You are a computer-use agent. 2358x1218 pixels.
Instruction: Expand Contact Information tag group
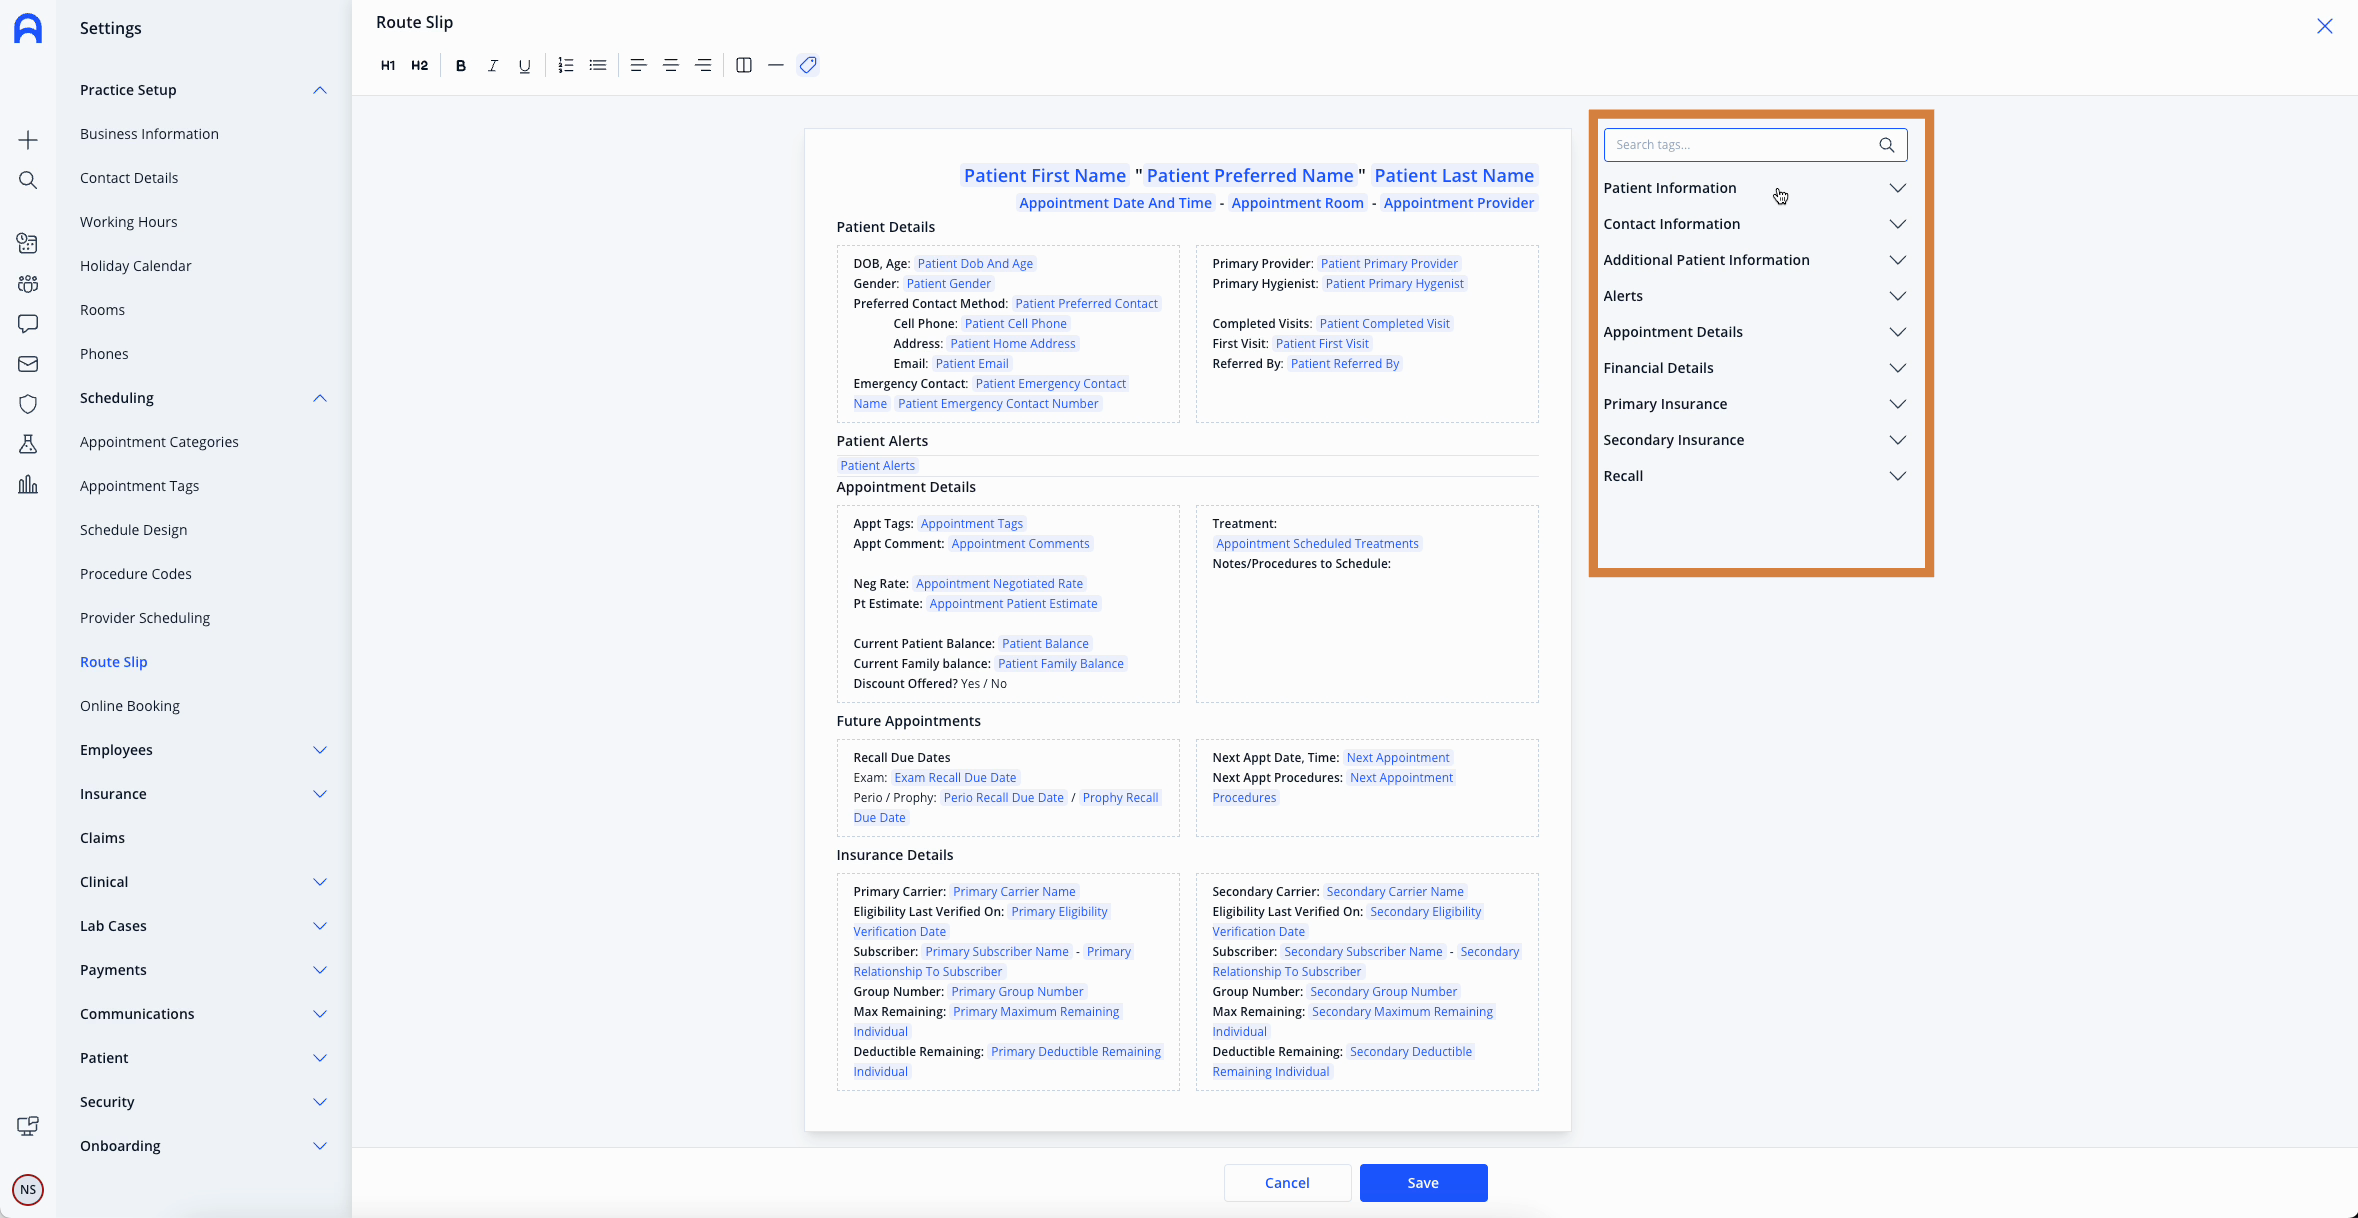point(1755,224)
